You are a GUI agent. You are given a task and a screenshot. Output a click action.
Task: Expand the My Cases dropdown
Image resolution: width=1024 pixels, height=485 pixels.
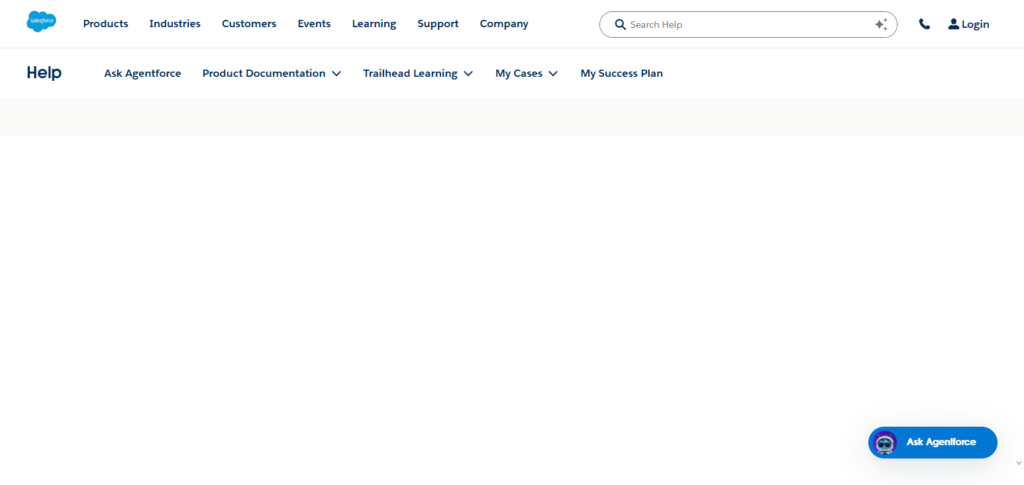526,74
